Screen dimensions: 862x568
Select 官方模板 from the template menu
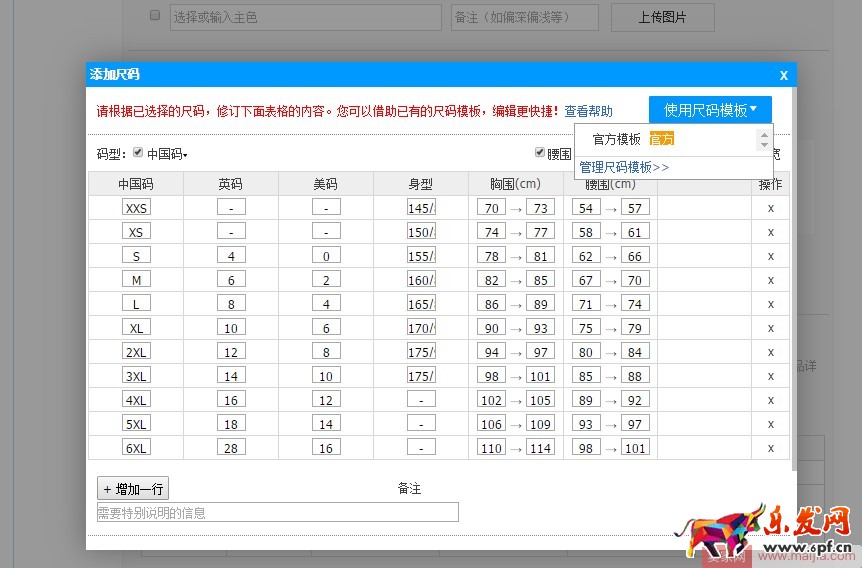coord(616,139)
